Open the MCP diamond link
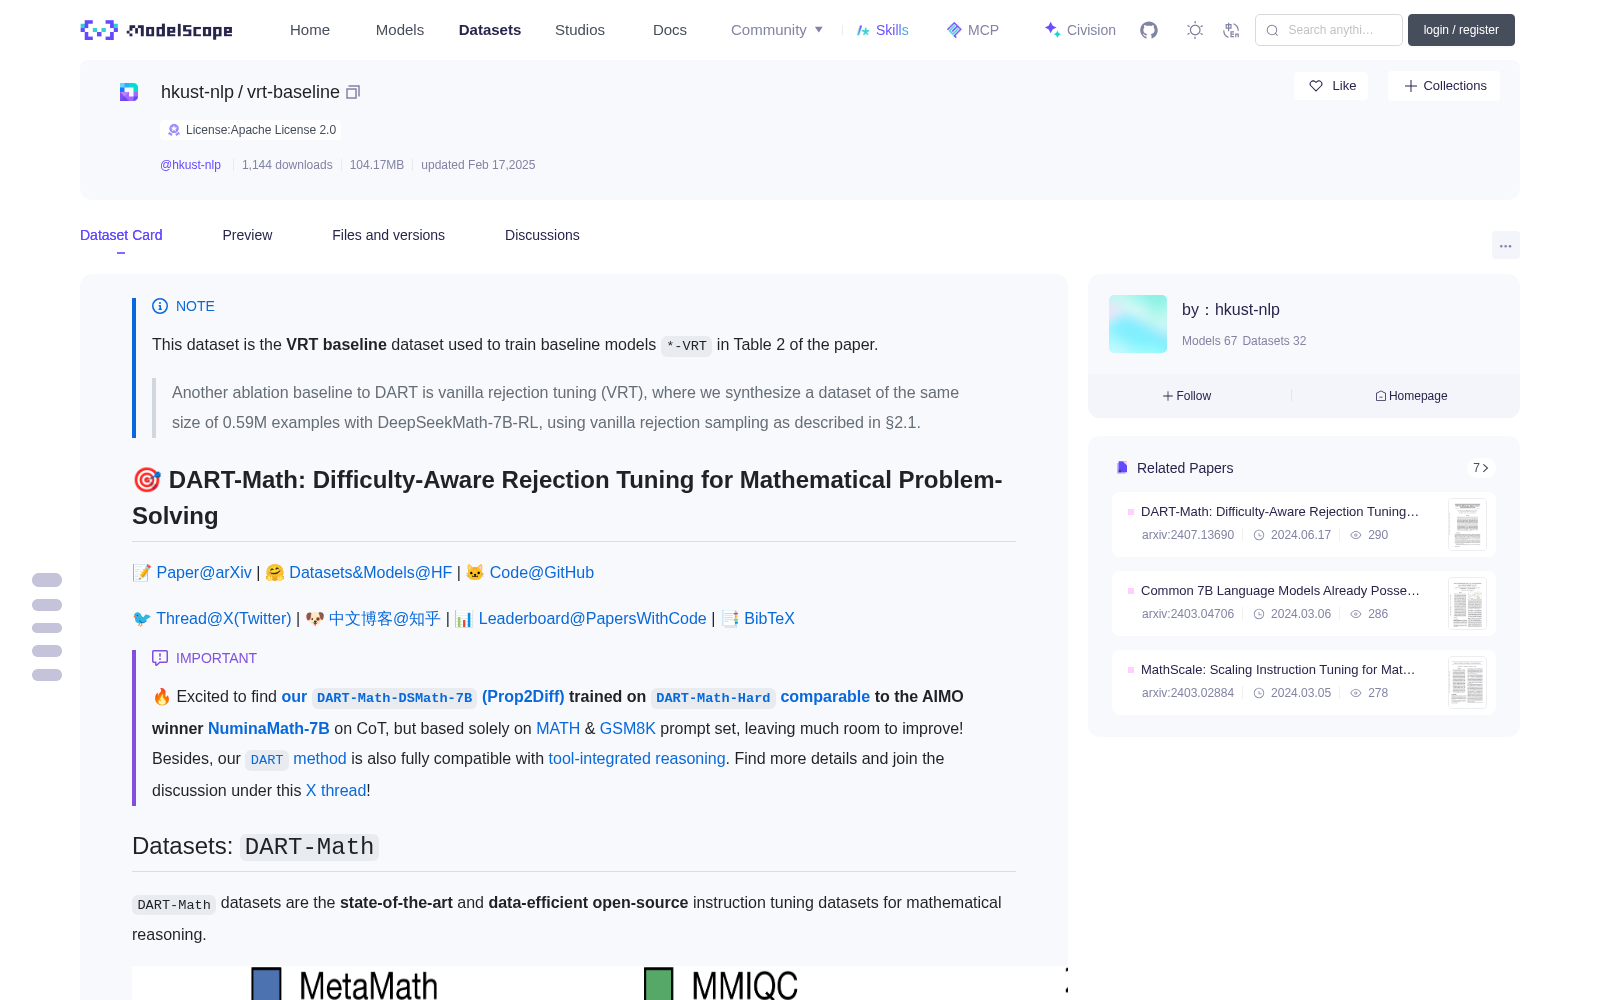The image size is (1600, 1000). point(972,30)
